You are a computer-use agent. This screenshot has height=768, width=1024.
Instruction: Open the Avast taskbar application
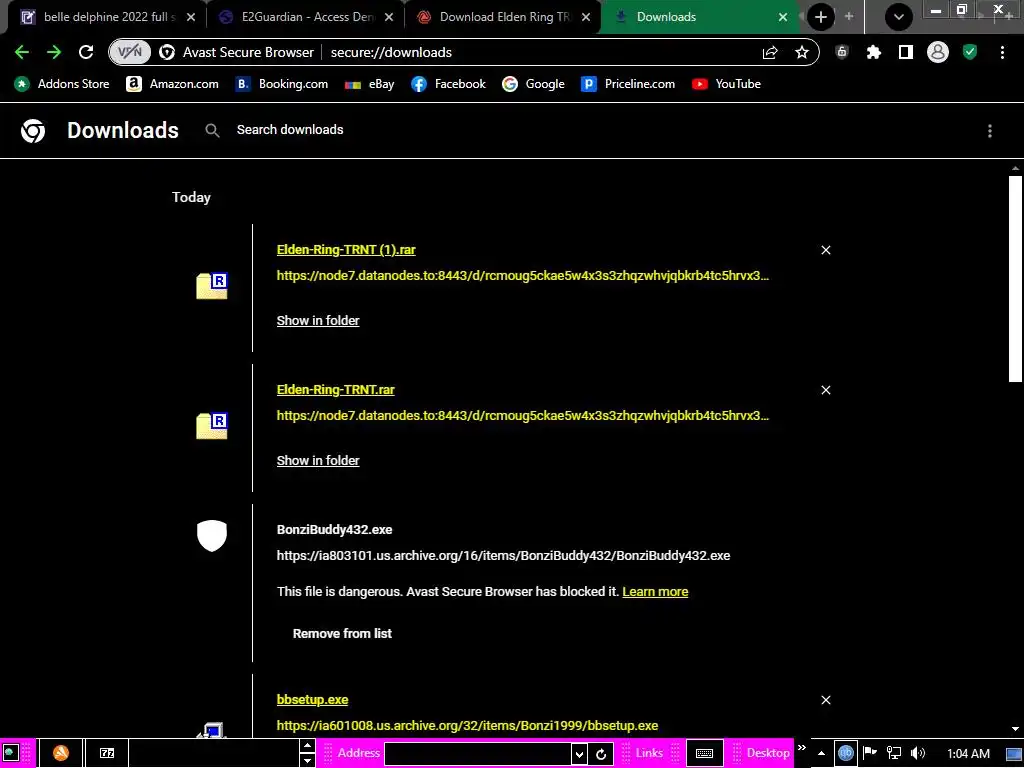(x=61, y=753)
